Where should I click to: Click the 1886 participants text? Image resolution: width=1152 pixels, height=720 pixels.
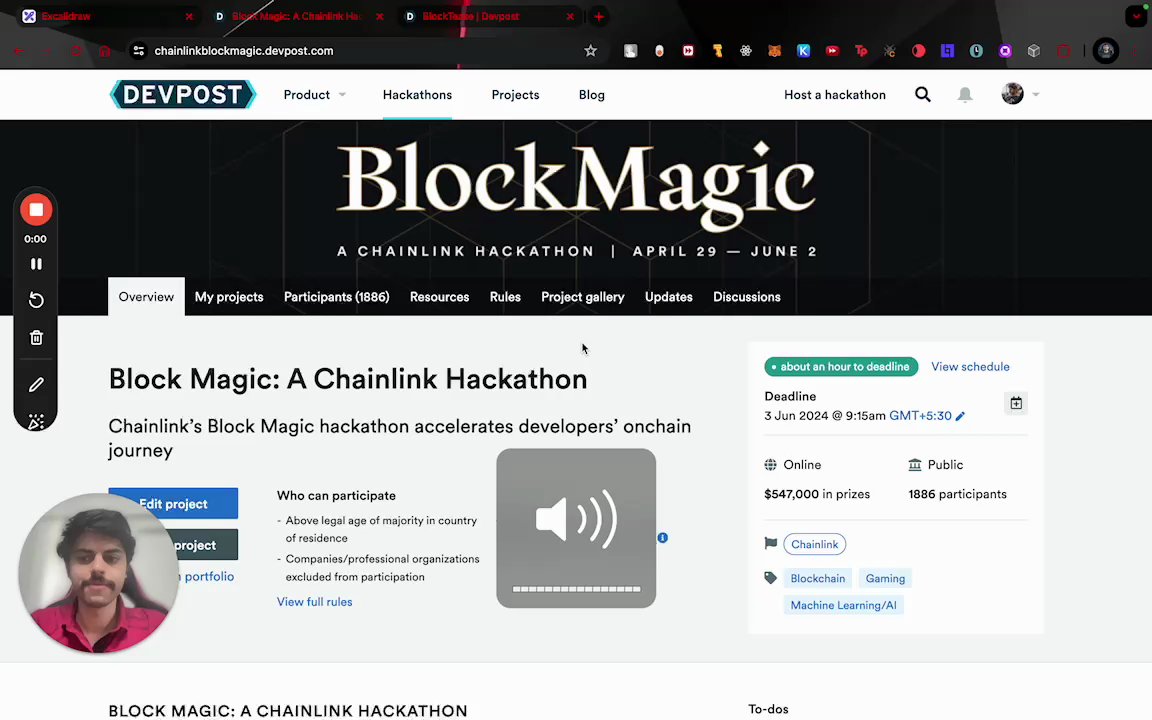pos(957,494)
